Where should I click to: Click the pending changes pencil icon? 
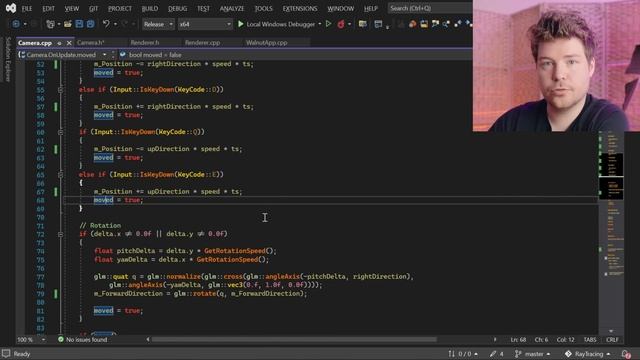(493, 354)
